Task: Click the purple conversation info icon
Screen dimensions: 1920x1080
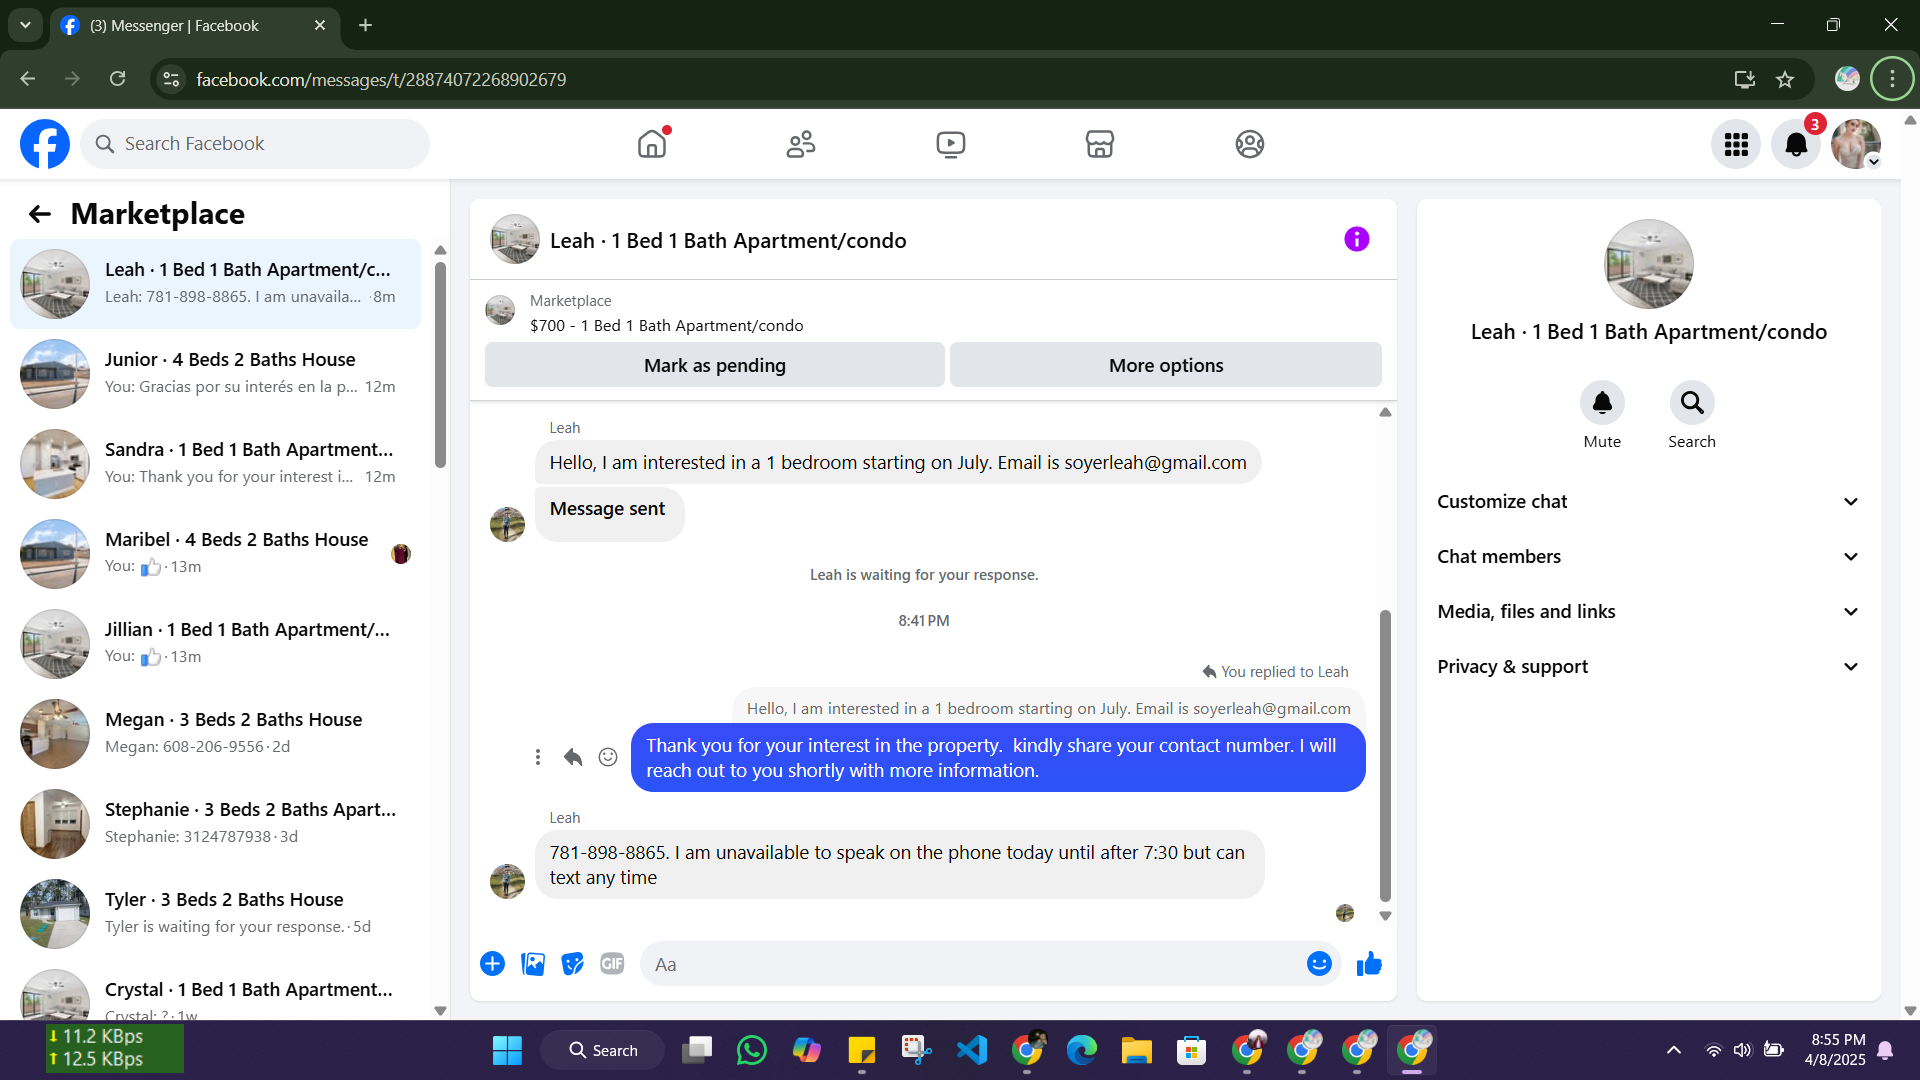Action: 1356,240
